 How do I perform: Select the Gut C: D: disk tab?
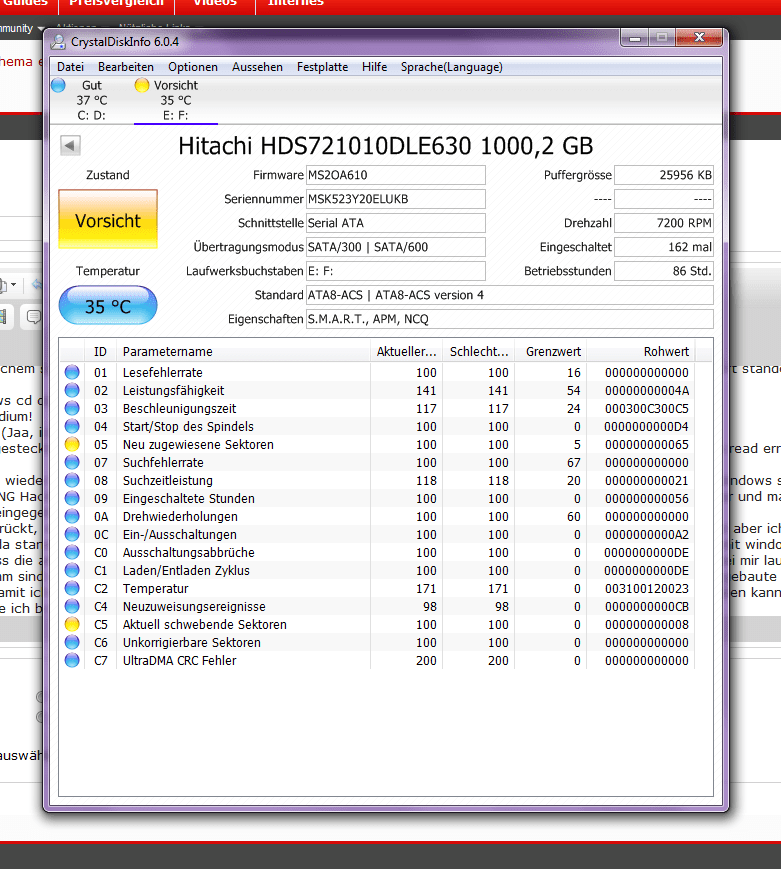[91, 100]
